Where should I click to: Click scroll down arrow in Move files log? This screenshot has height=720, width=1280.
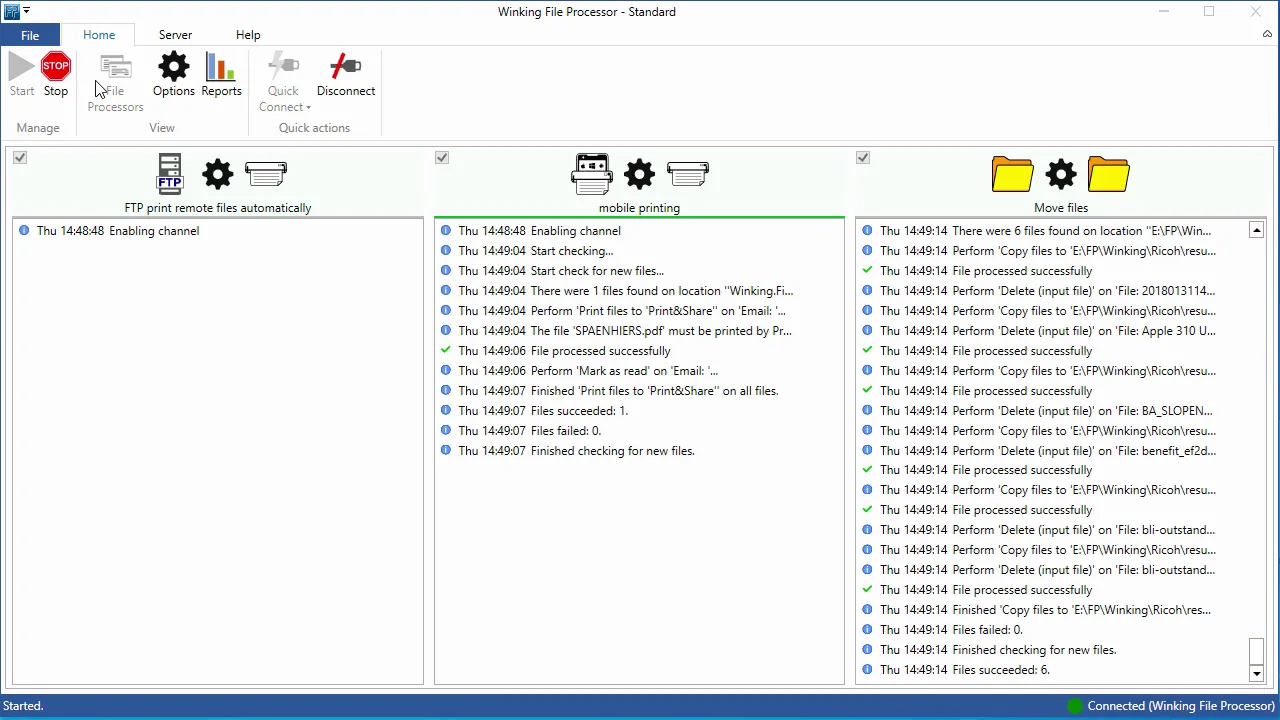coord(1257,674)
